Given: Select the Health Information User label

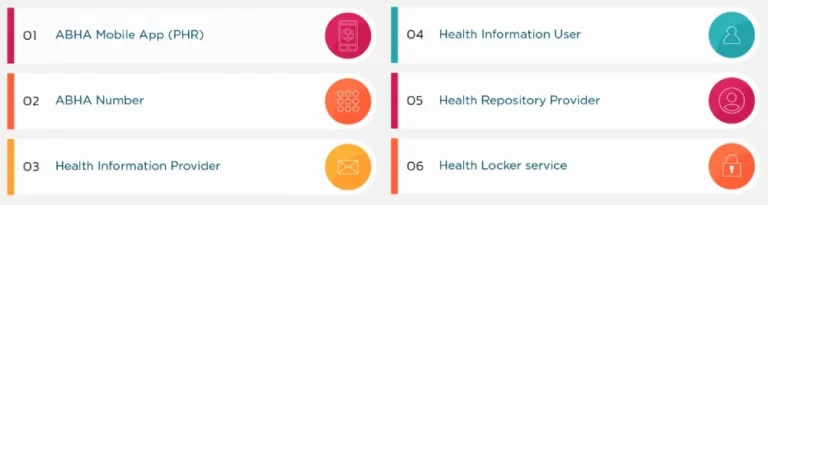Looking at the screenshot, I should [509, 34].
